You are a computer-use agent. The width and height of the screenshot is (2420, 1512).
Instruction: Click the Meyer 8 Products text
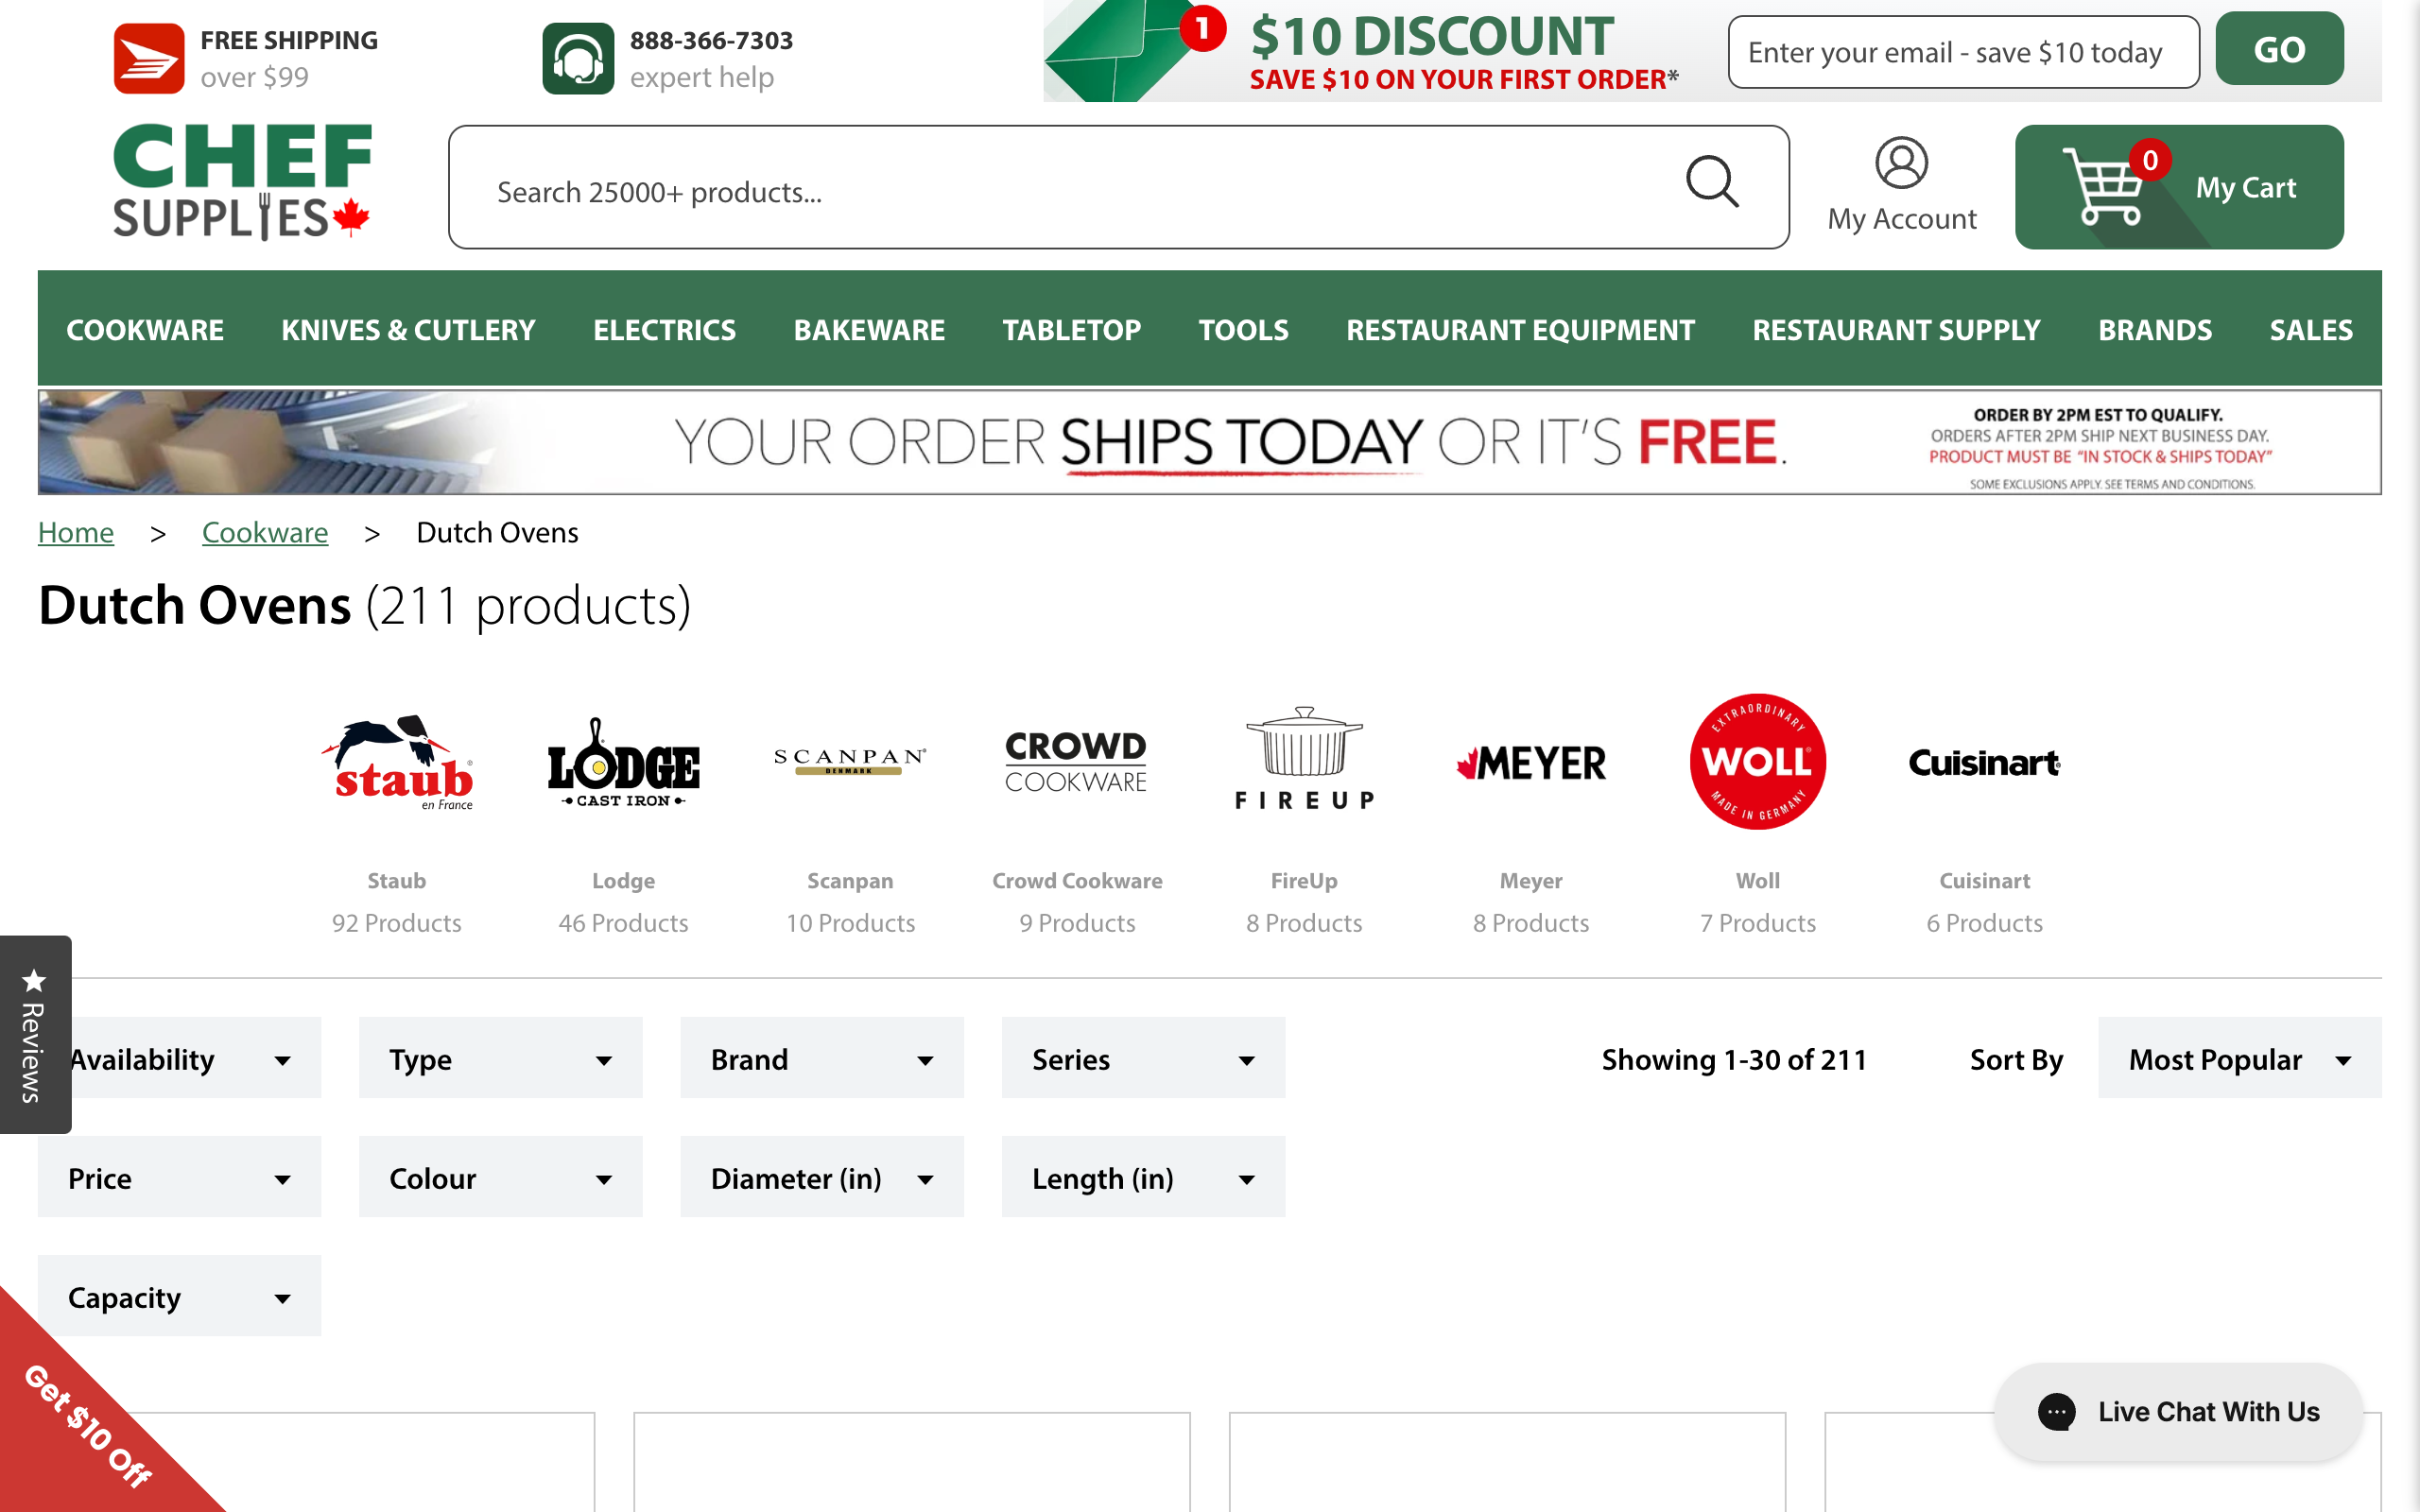(x=1531, y=923)
